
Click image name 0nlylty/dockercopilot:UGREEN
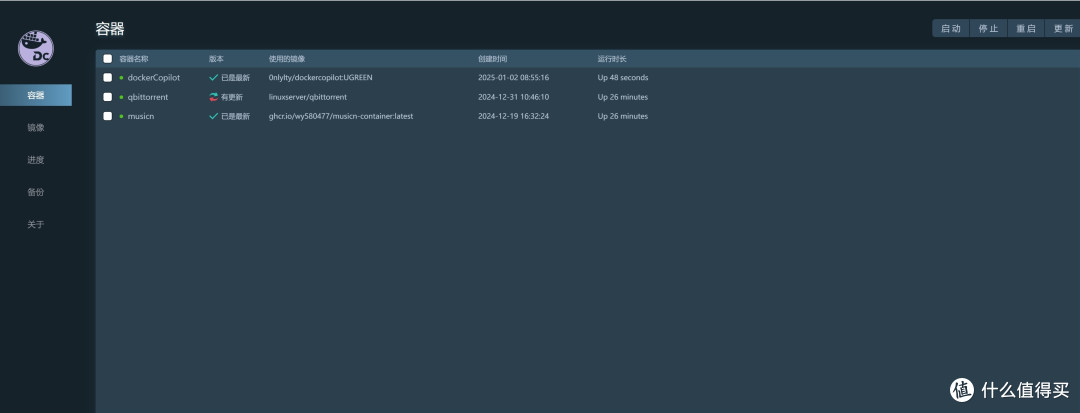pyautogui.click(x=320, y=78)
